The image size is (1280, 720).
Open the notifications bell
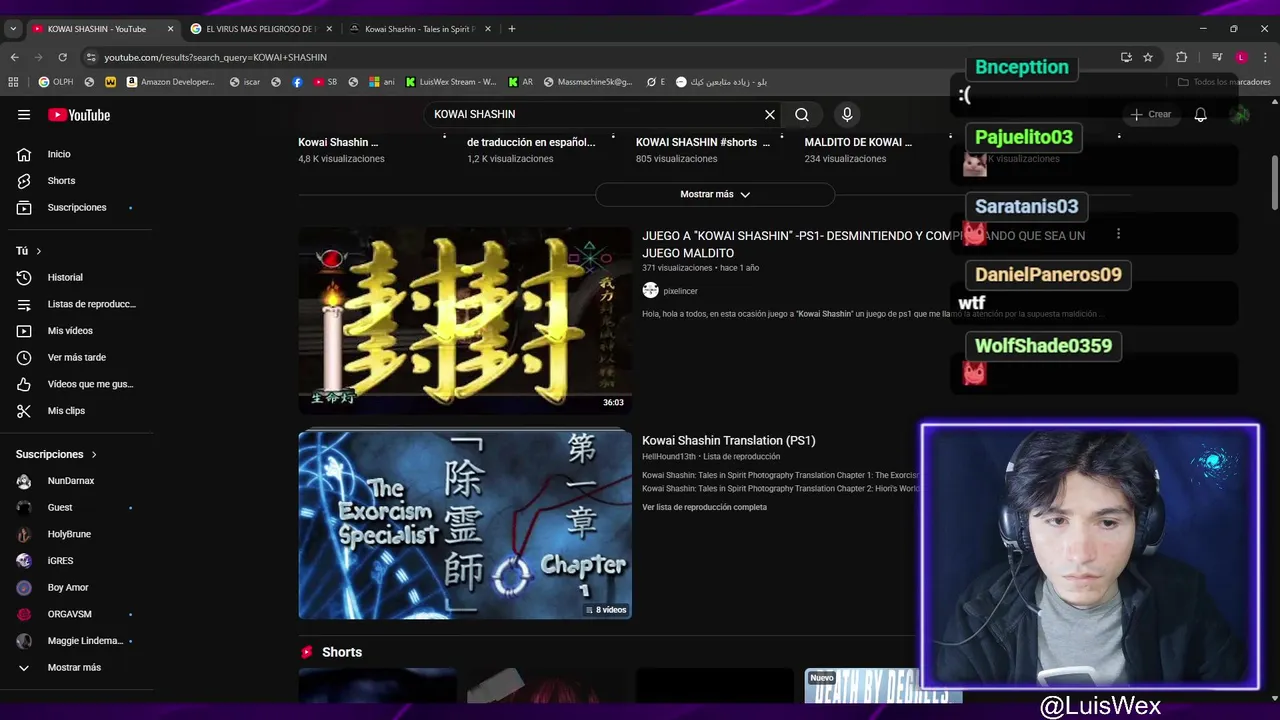[x=1200, y=115]
